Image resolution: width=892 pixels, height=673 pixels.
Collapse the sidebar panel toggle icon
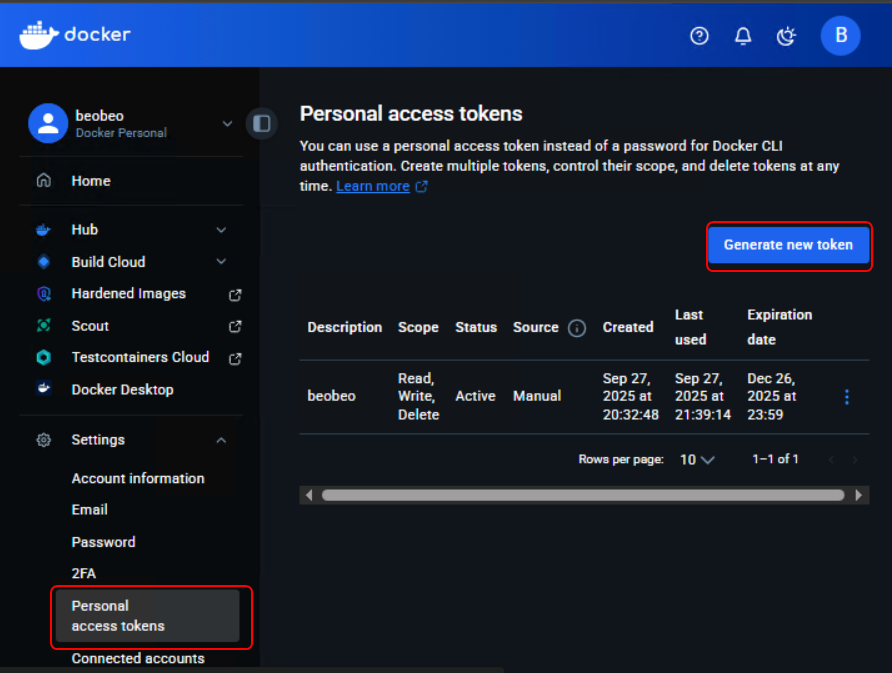click(x=262, y=123)
